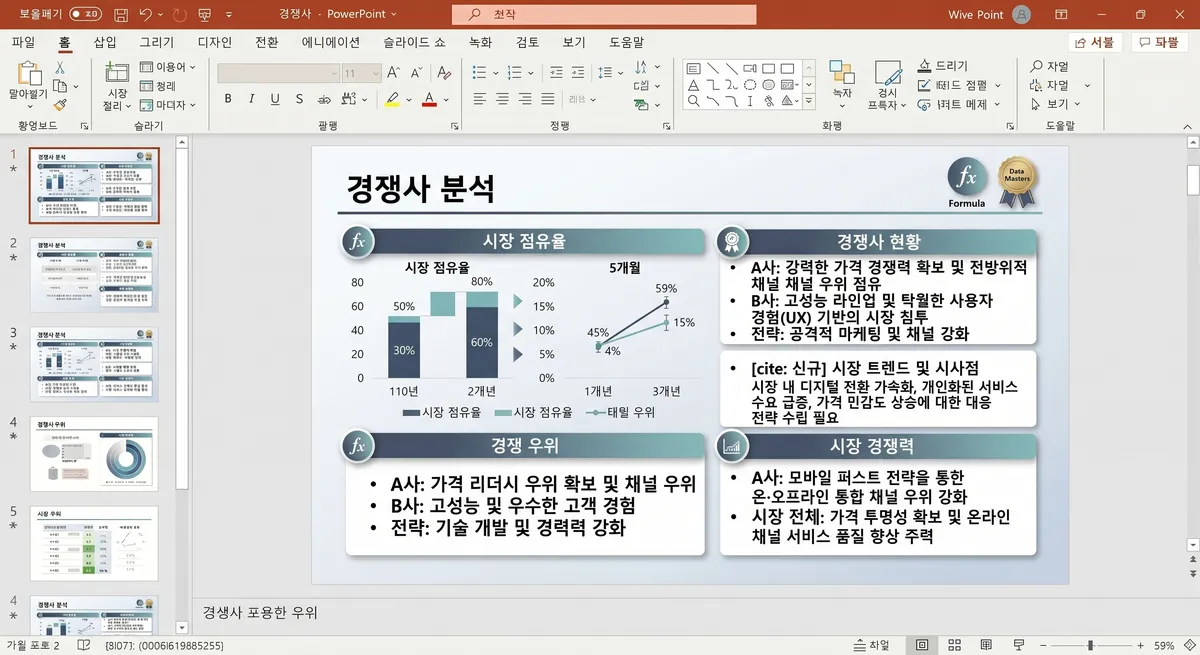Click the align right paragraph icon
This screenshot has height=655, width=1200.
pos(527,99)
